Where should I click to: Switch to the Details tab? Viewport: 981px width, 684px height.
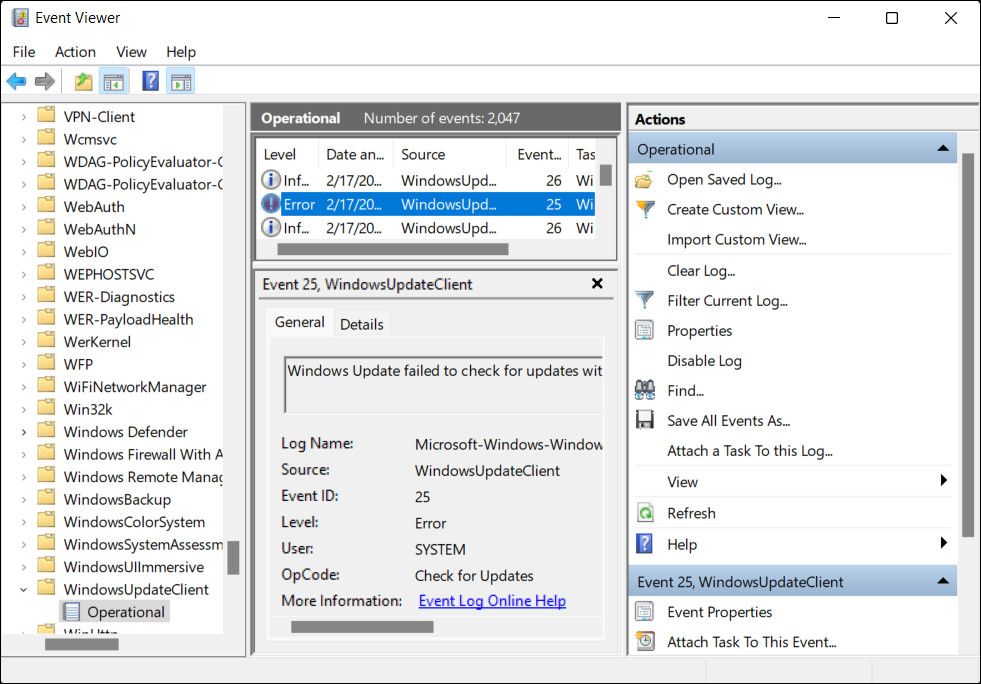[362, 324]
